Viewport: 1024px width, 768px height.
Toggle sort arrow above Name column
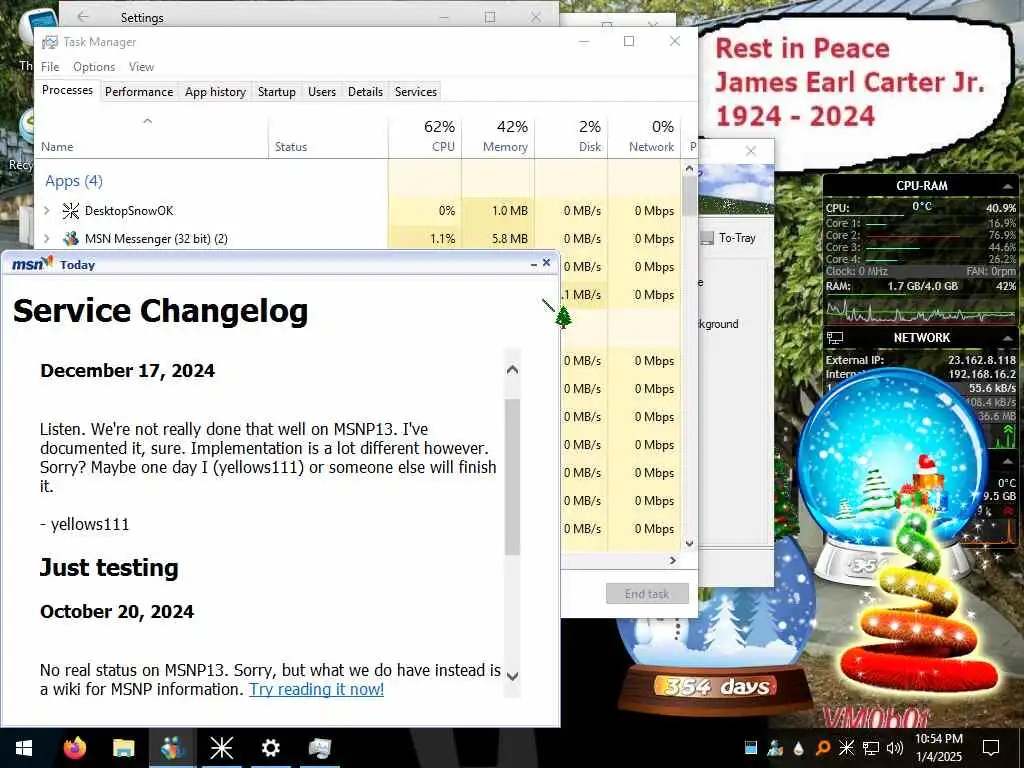(x=148, y=121)
